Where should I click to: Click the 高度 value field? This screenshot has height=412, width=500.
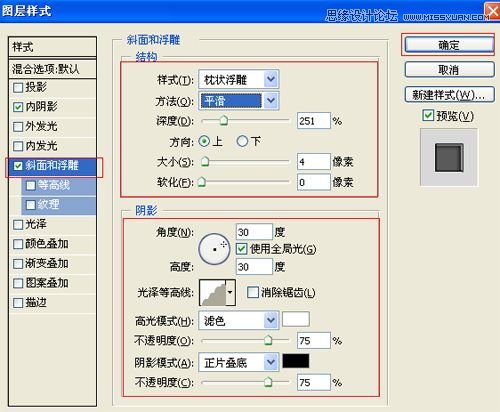pos(254,267)
